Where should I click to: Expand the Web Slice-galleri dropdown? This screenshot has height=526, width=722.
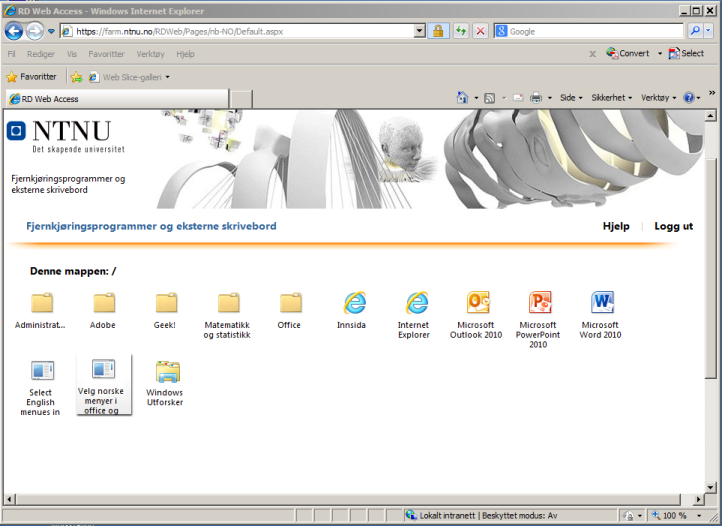point(168,77)
